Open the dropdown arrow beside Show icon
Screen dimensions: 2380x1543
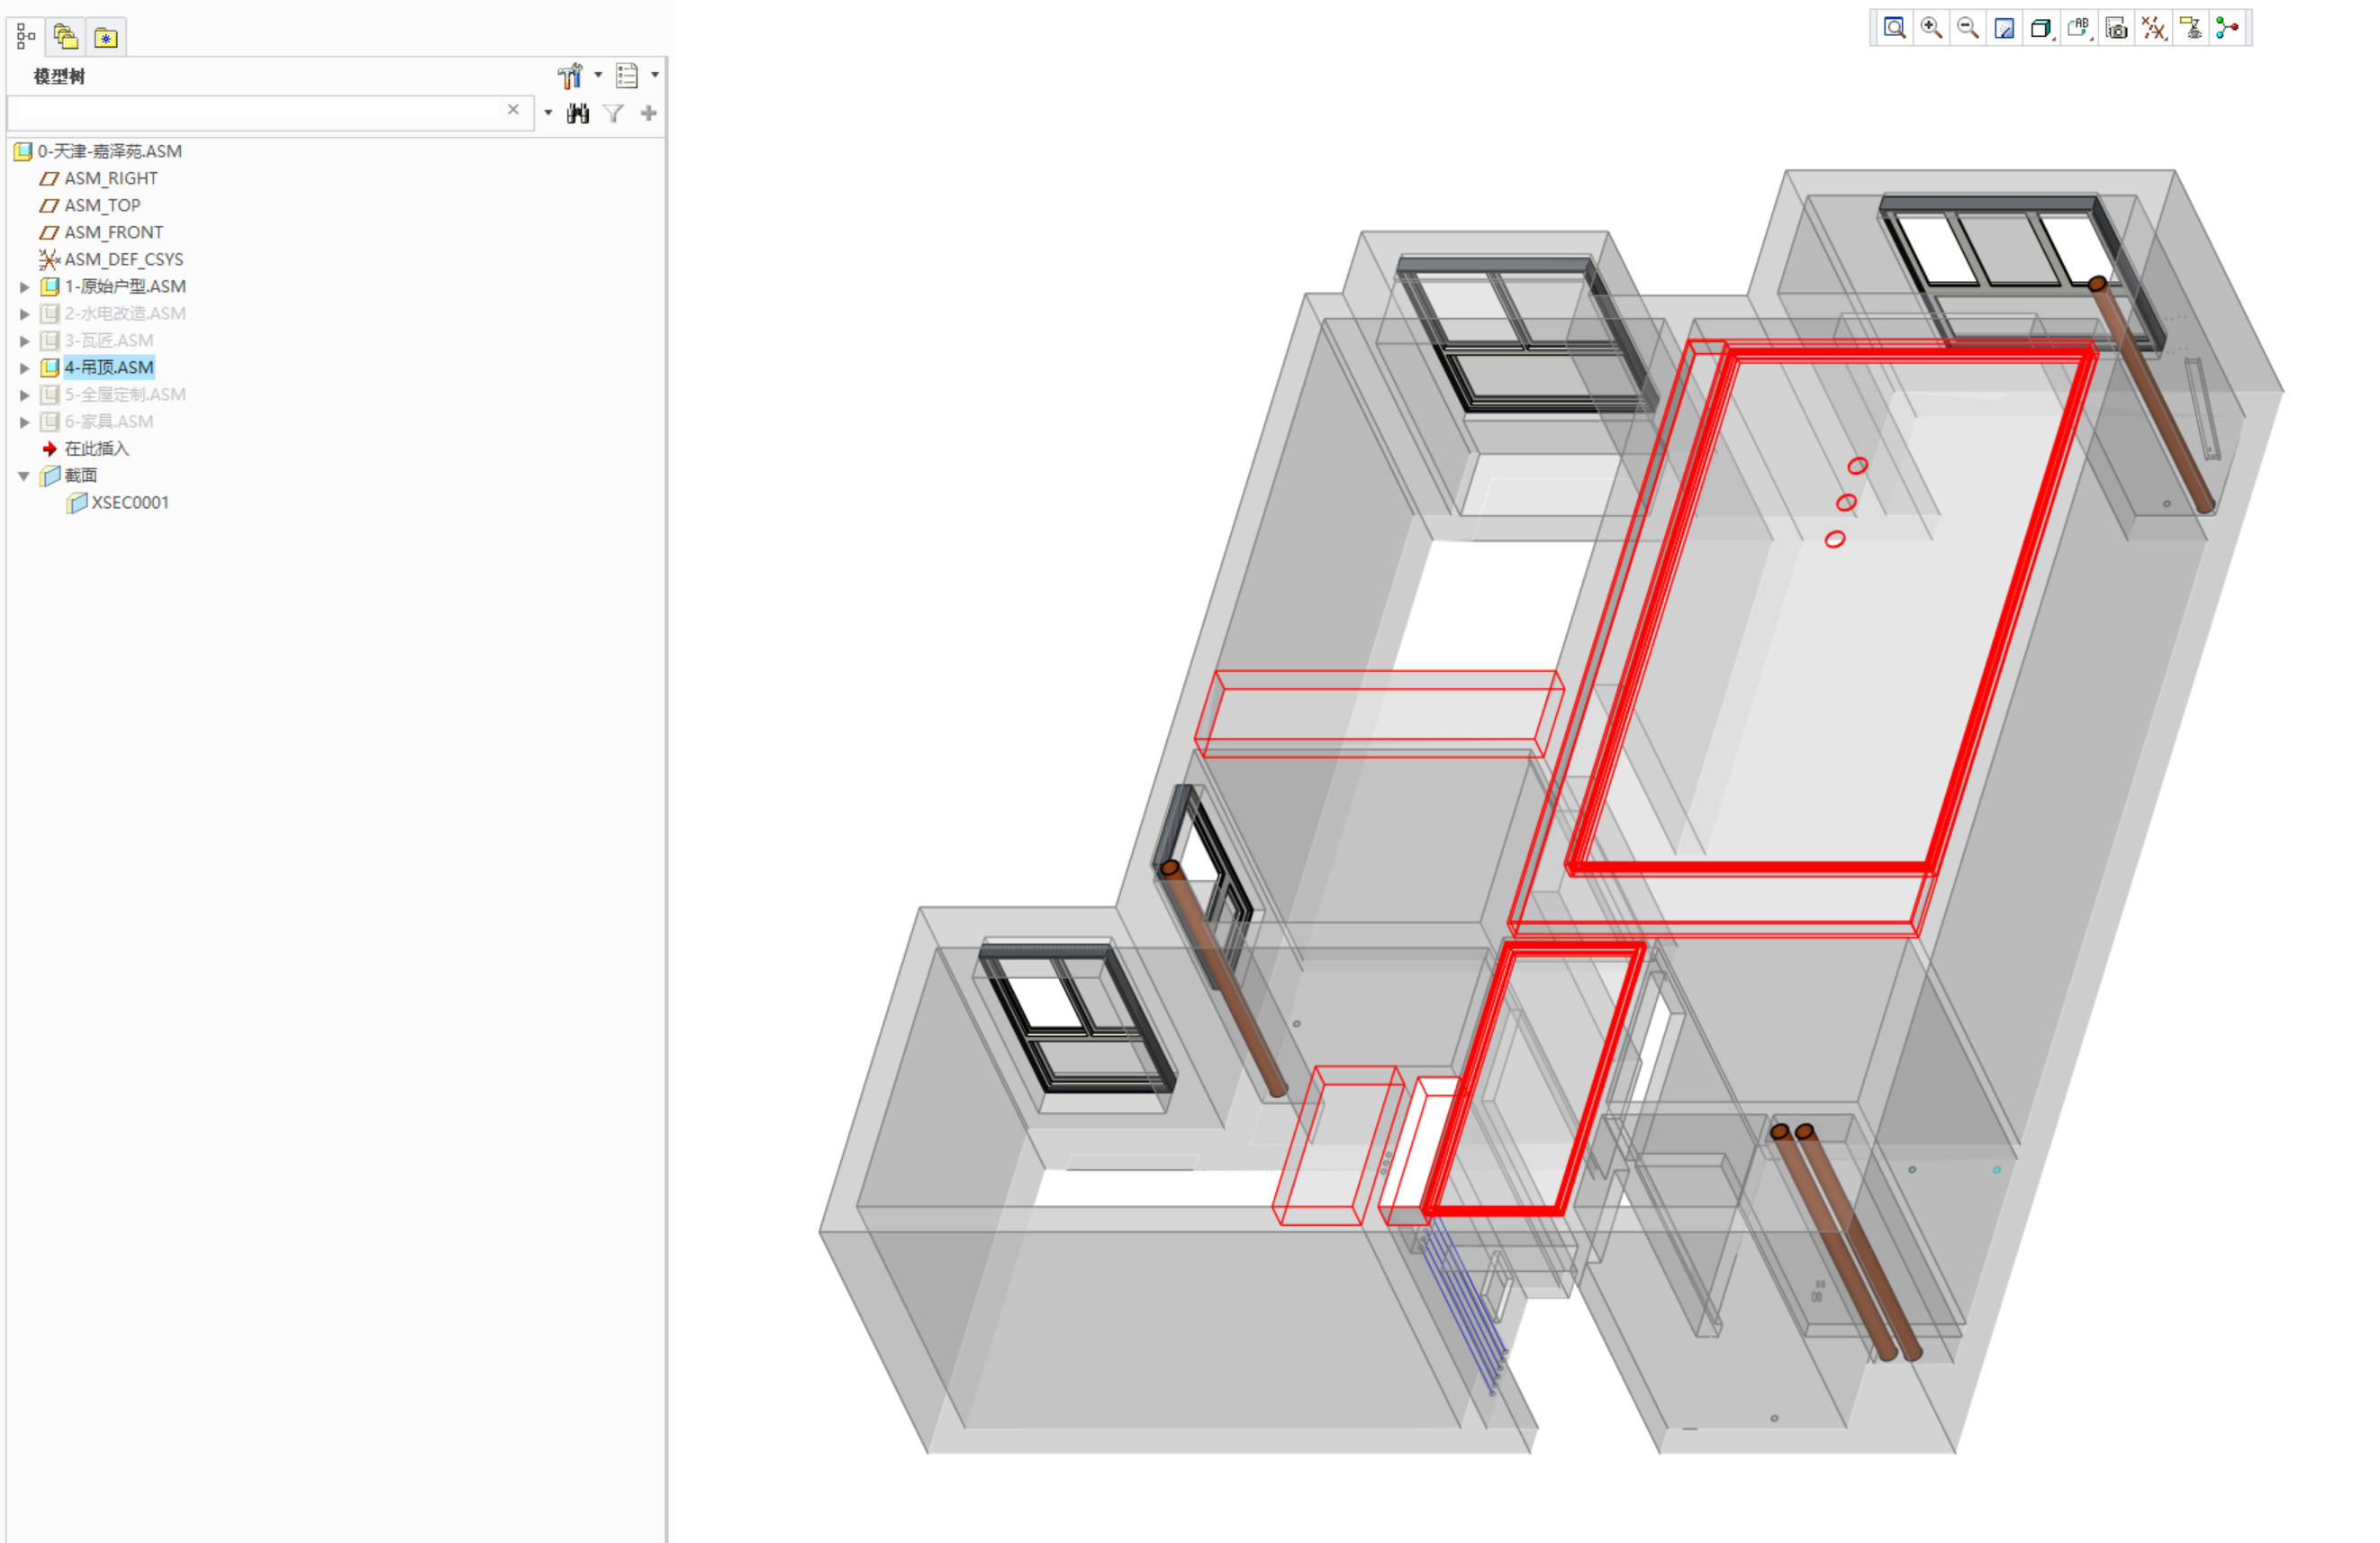pos(655,75)
